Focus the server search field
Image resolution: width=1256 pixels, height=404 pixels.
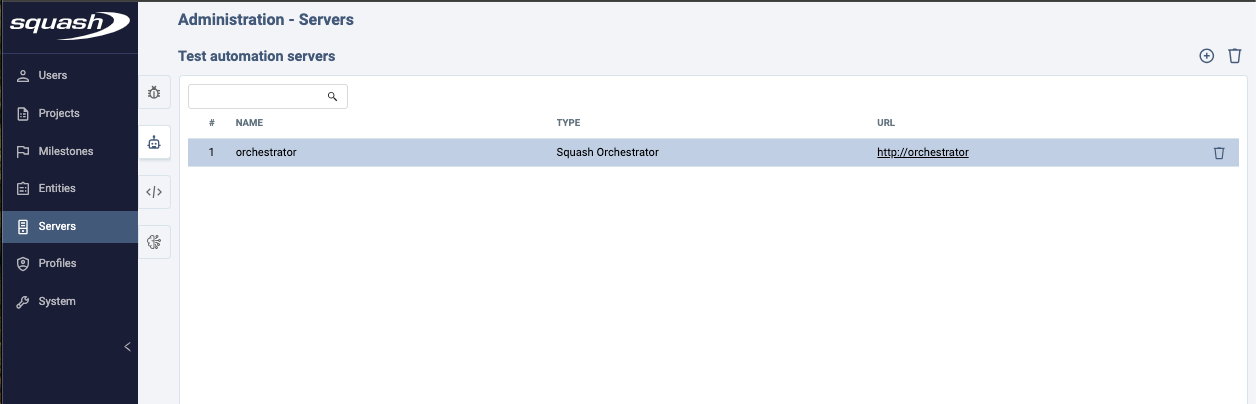[268, 96]
